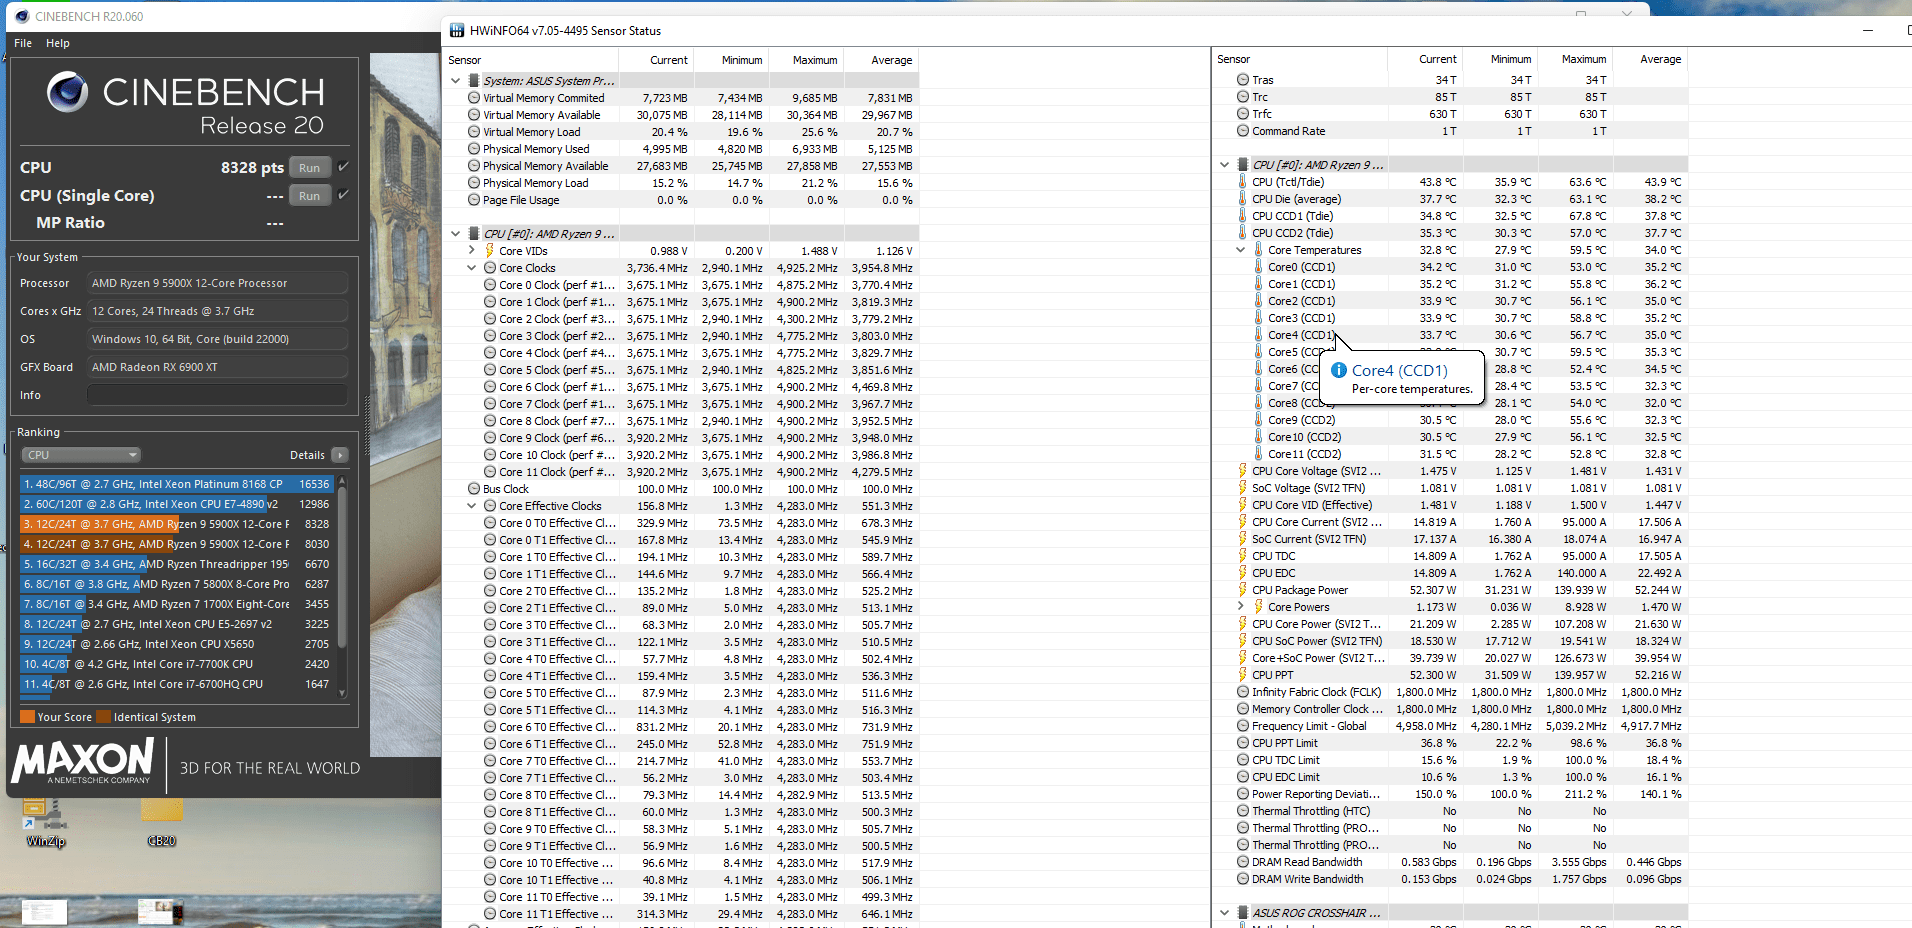Open the CPU ranking dropdown
Viewport: 1912px width, 928px height.
click(x=81, y=455)
